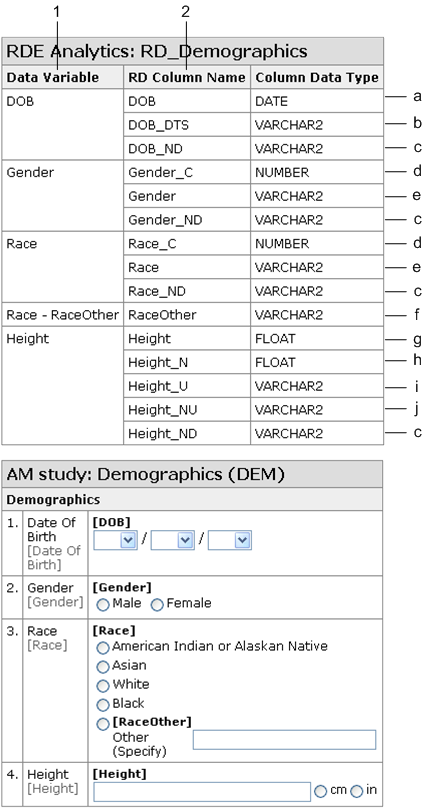Image resolution: width=422 pixels, height=808 pixels.
Task: Click the Date Of Birth question label
Action: click(x=52, y=529)
